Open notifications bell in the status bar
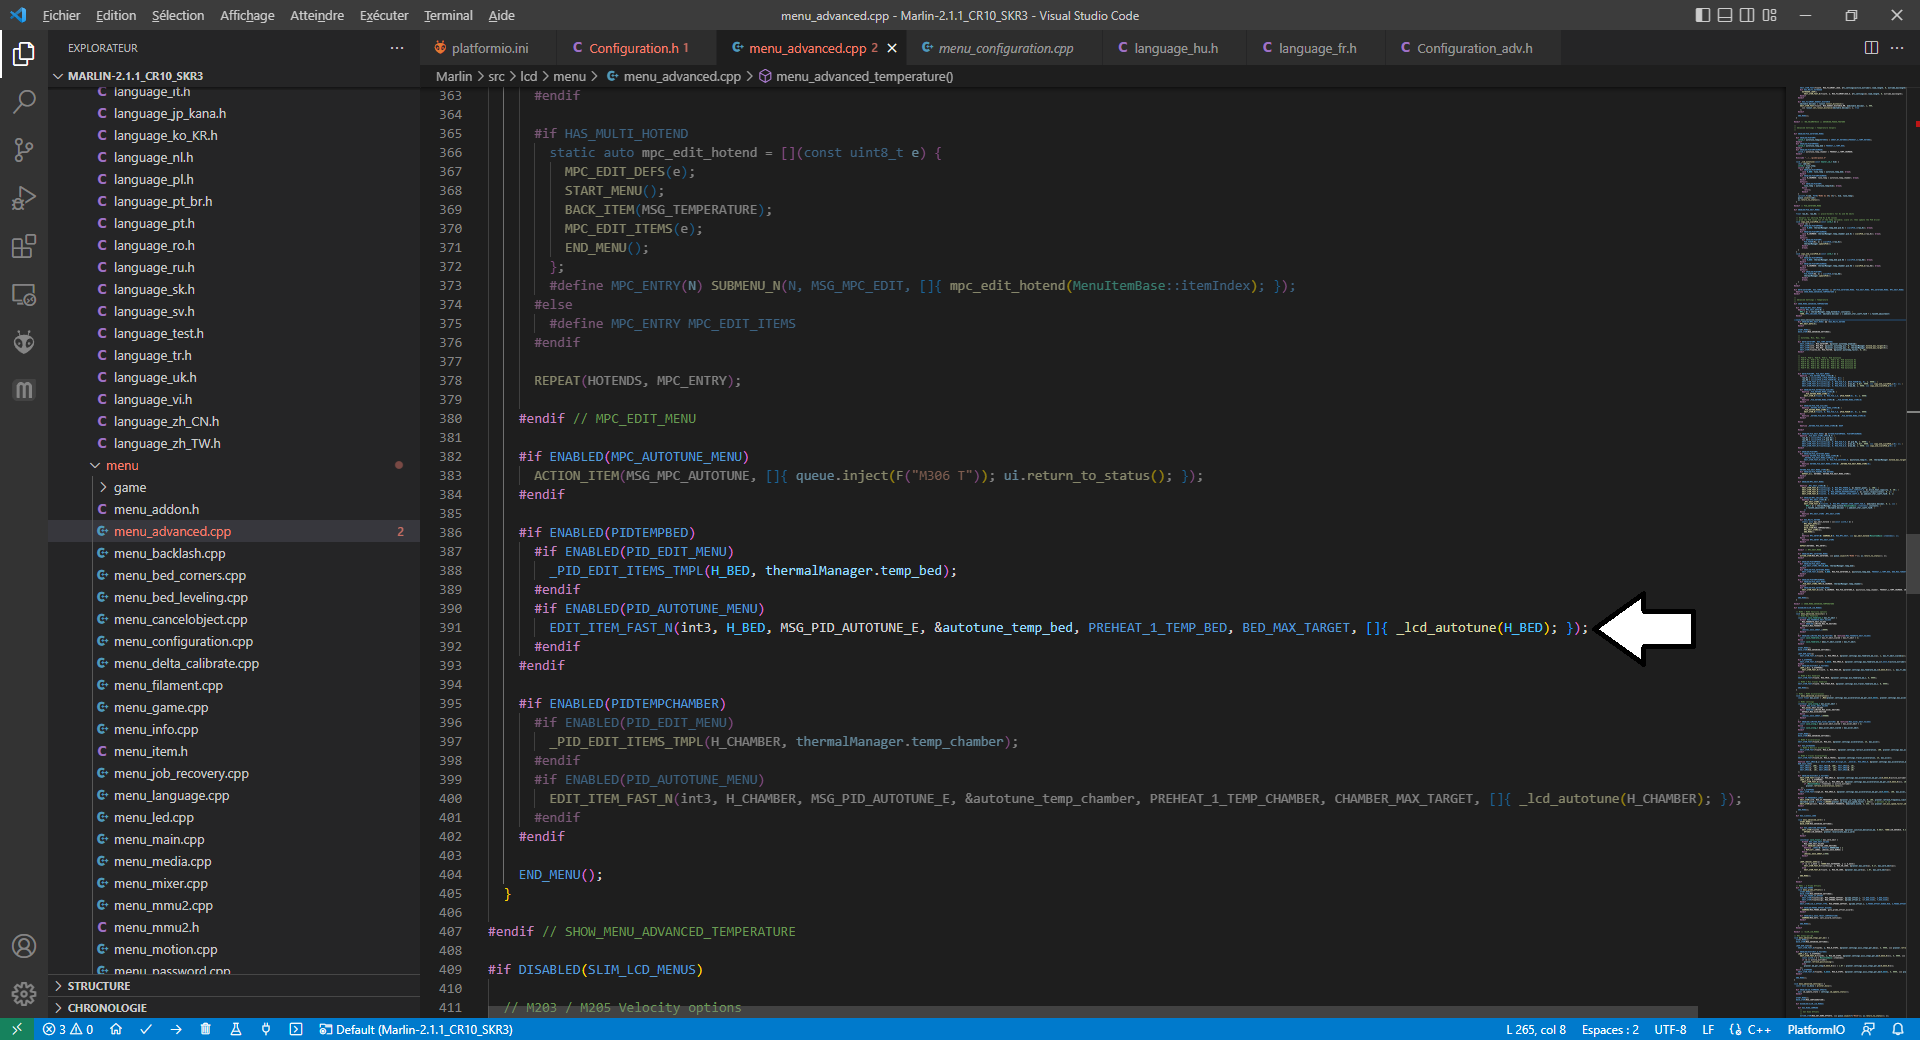 click(1898, 1029)
